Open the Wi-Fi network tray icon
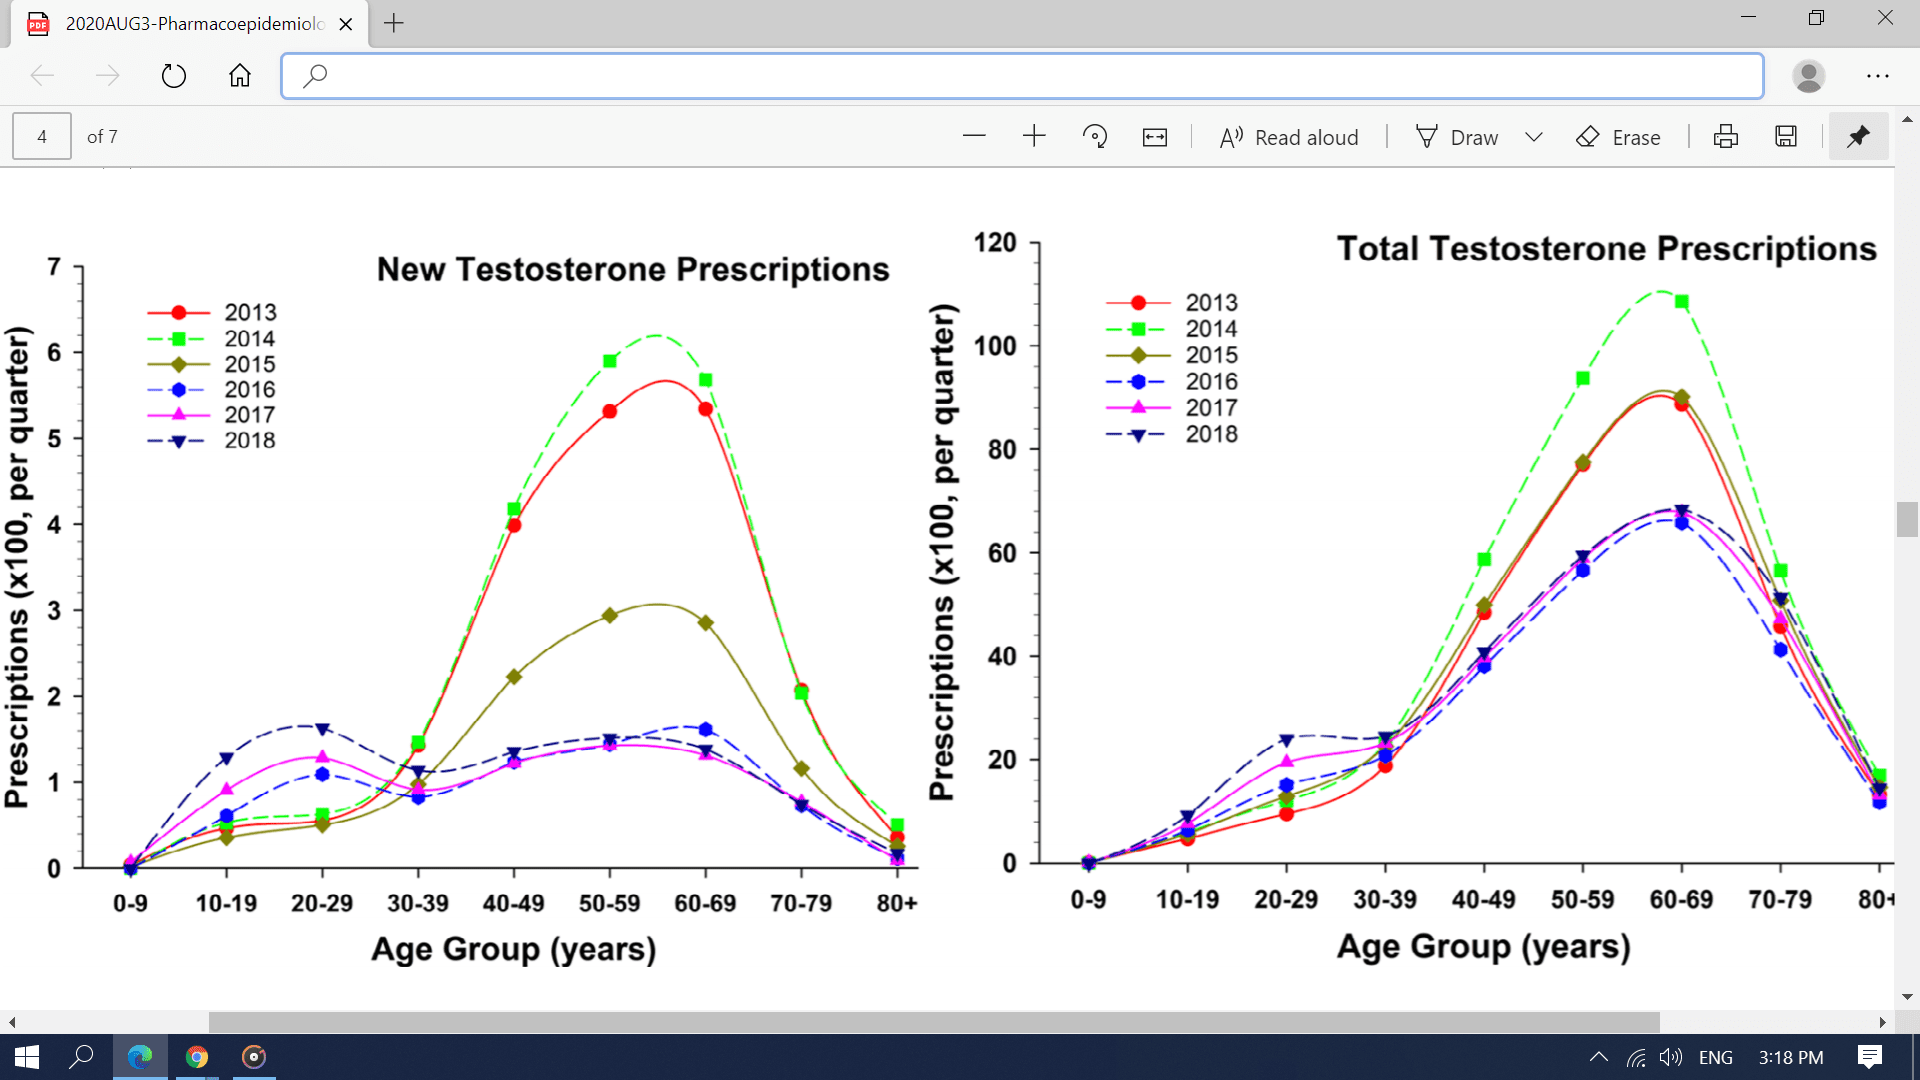1920x1080 pixels. click(1636, 1057)
